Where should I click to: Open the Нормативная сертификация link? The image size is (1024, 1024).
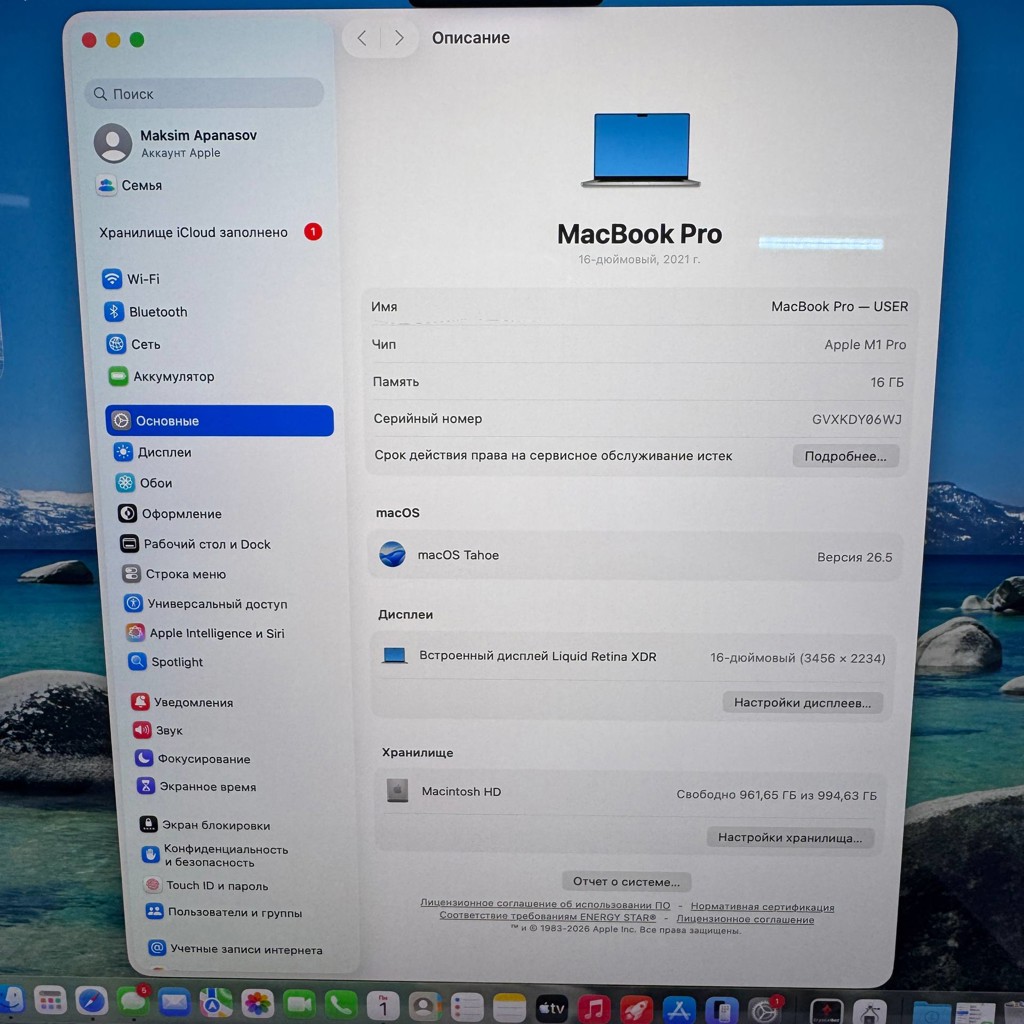[762, 906]
